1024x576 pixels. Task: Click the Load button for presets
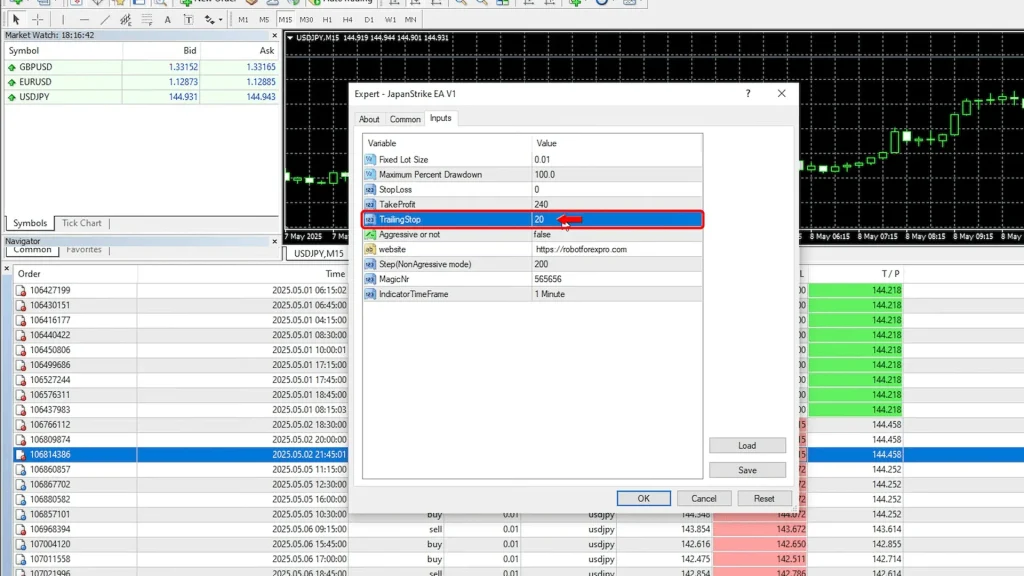pyautogui.click(x=747, y=446)
